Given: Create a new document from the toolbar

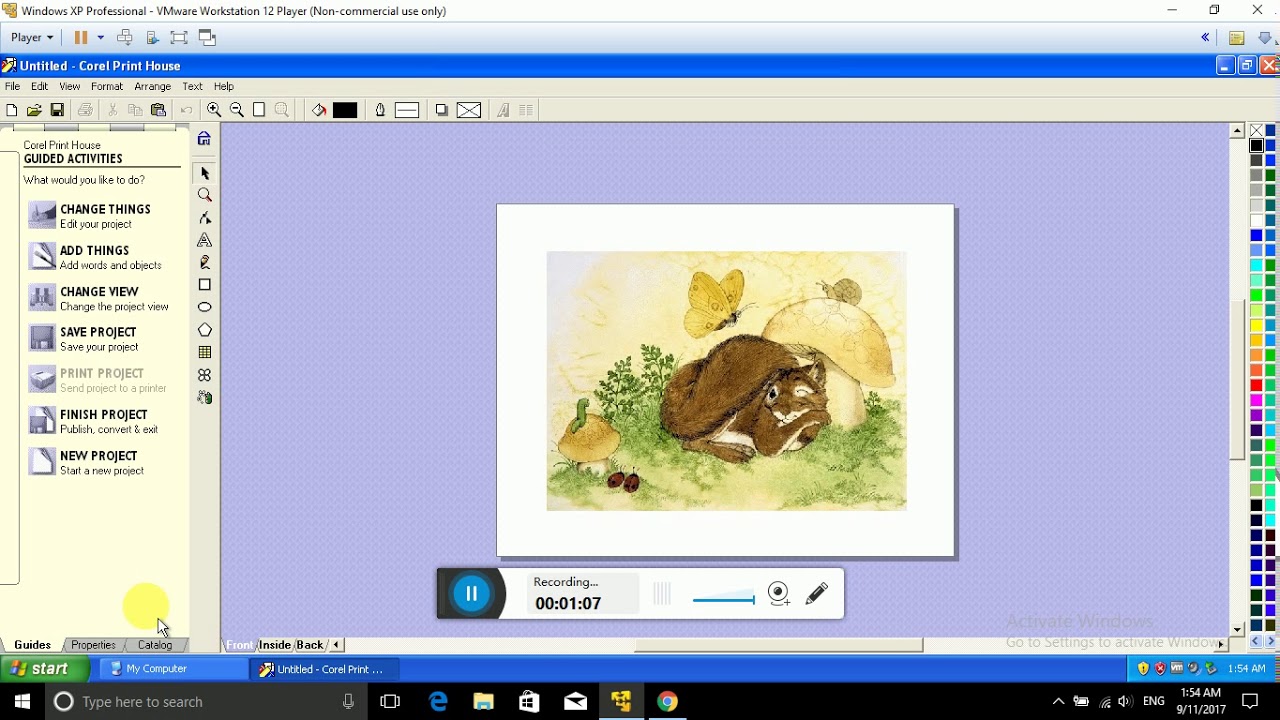Looking at the screenshot, I should (12, 110).
